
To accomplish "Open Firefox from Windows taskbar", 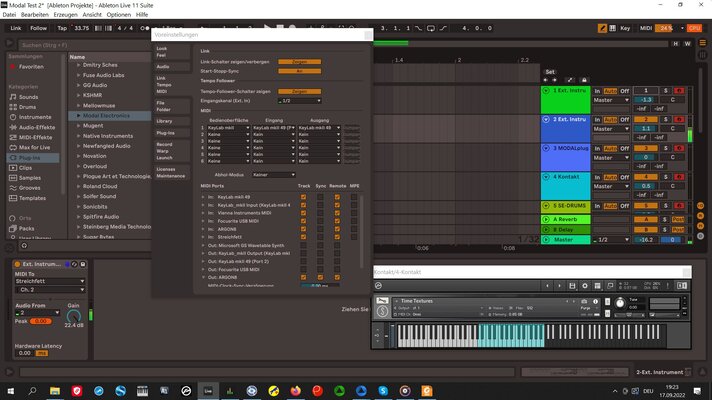I will pyautogui.click(x=296, y=391).
